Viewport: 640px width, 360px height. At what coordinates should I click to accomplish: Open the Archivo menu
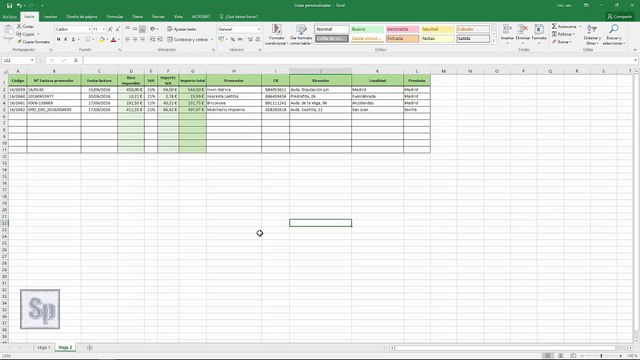[9, 17]
